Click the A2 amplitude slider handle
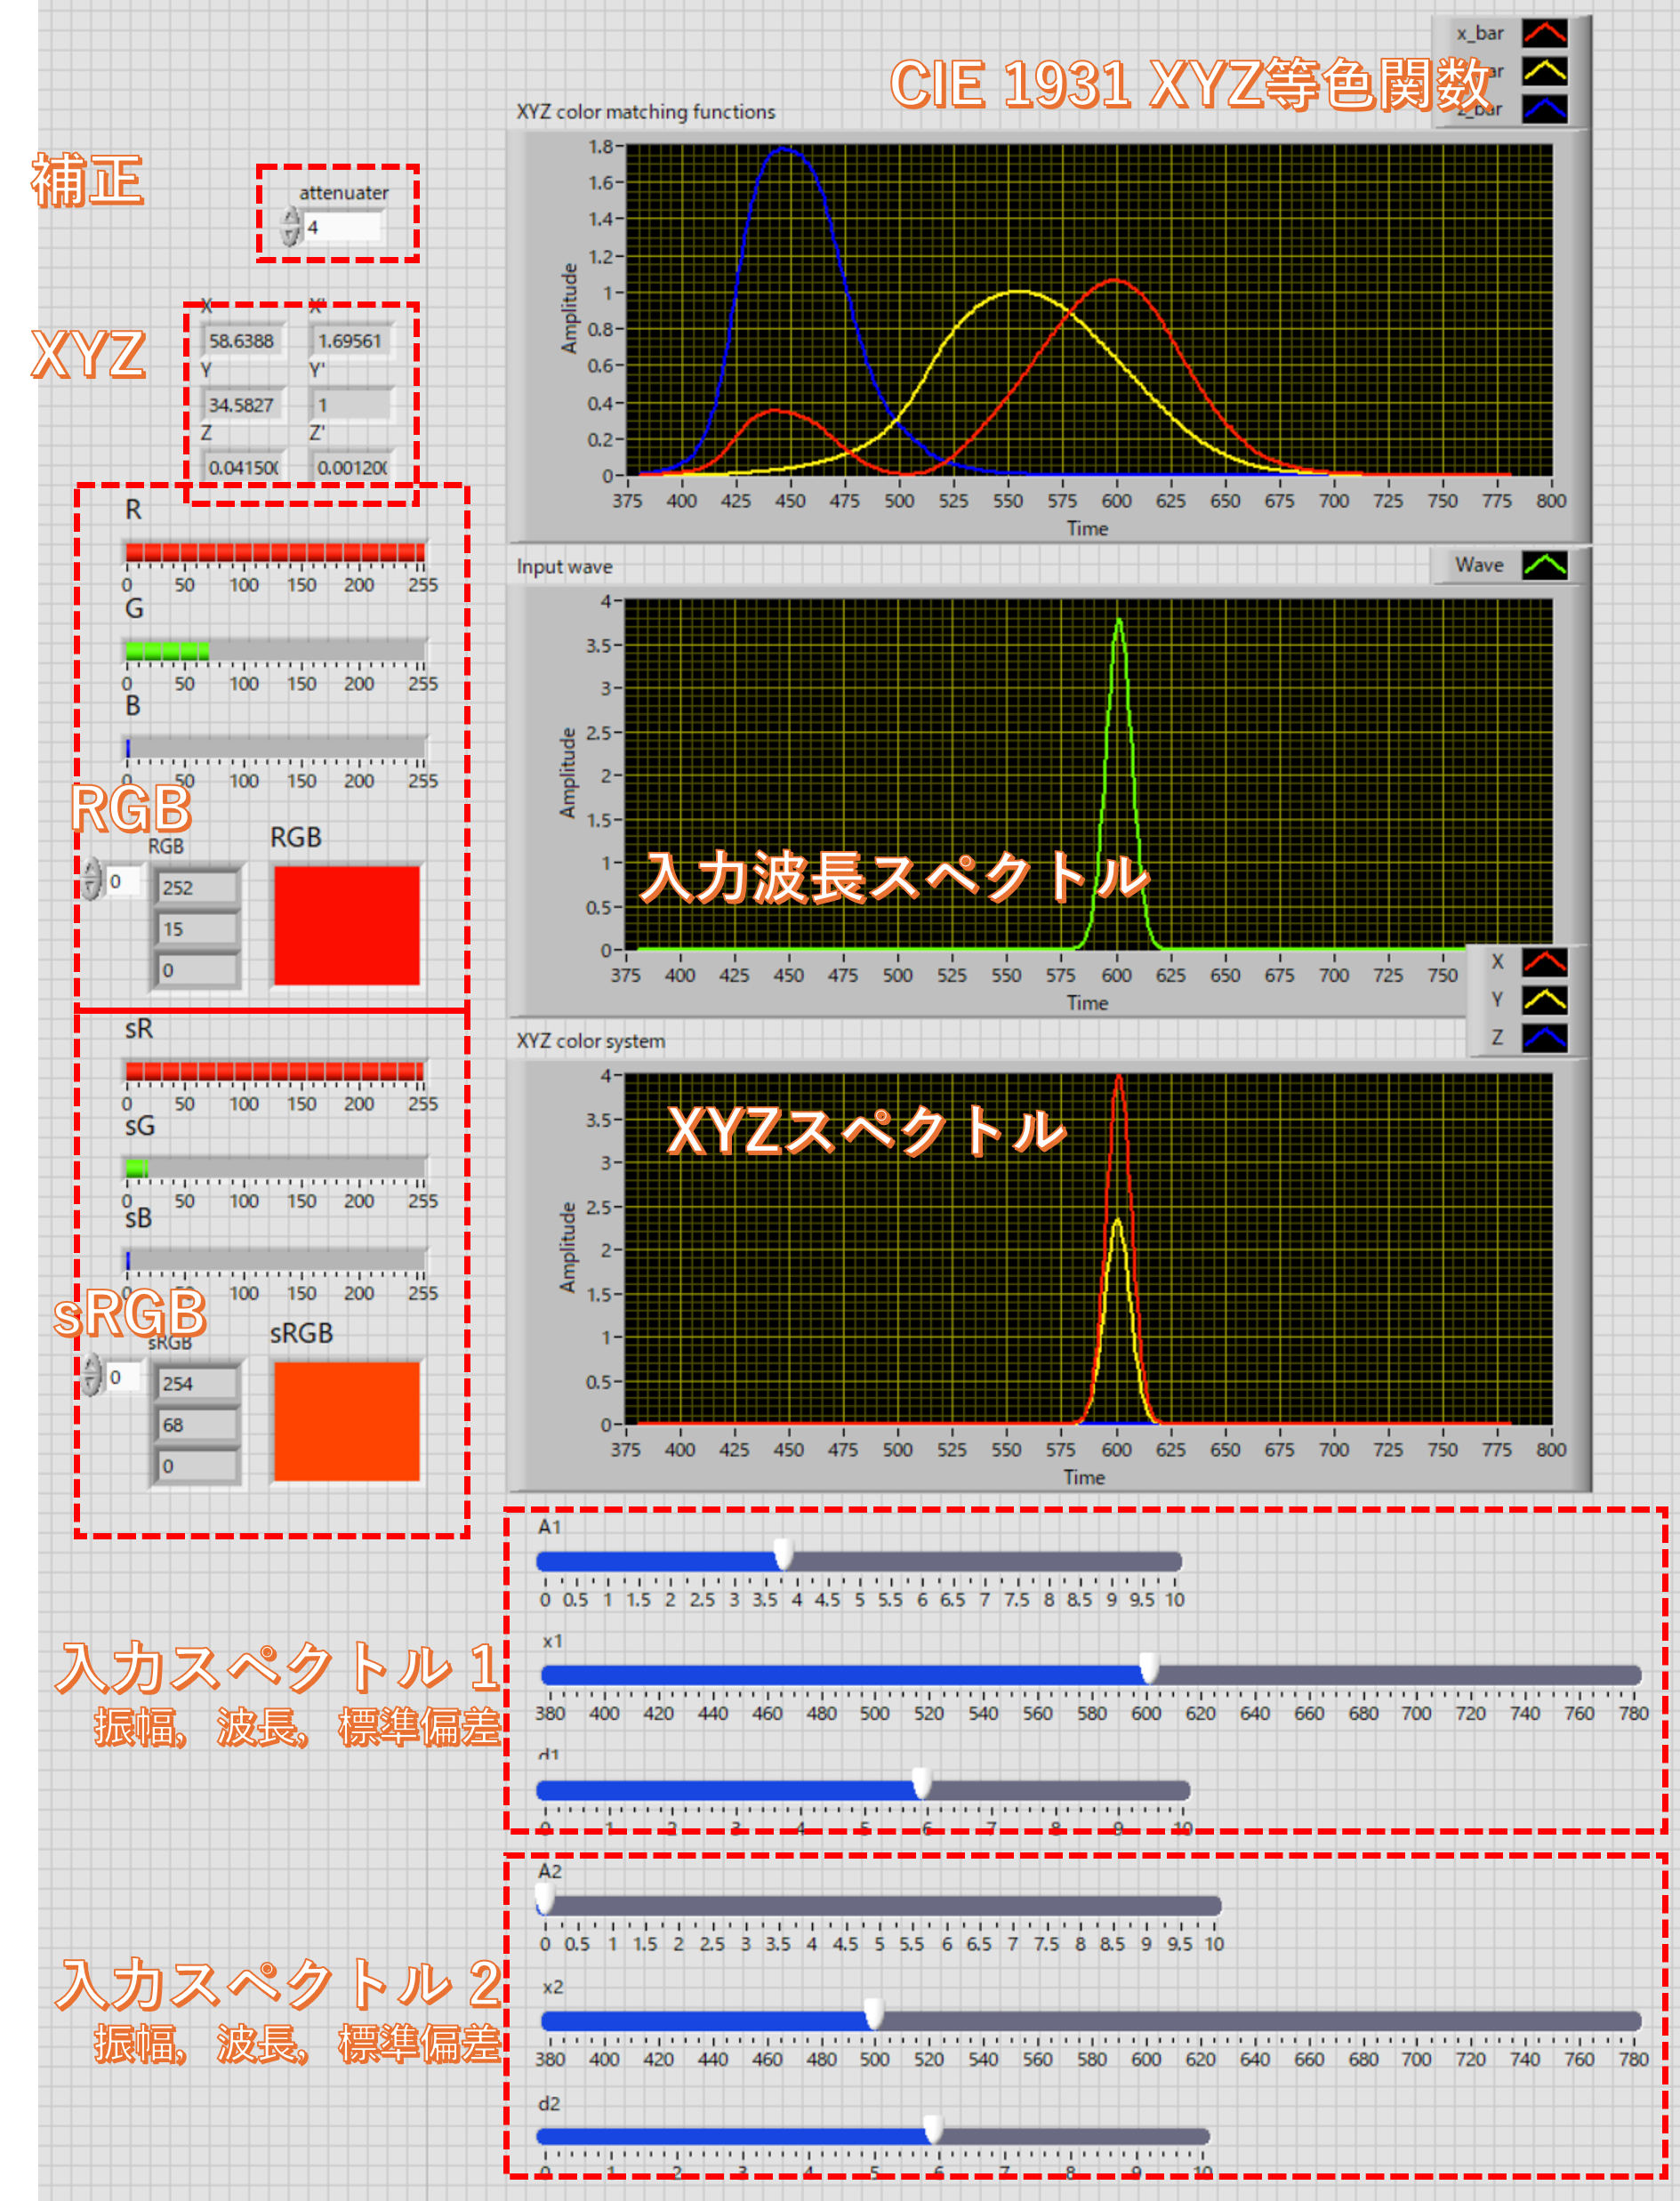 545,1898
